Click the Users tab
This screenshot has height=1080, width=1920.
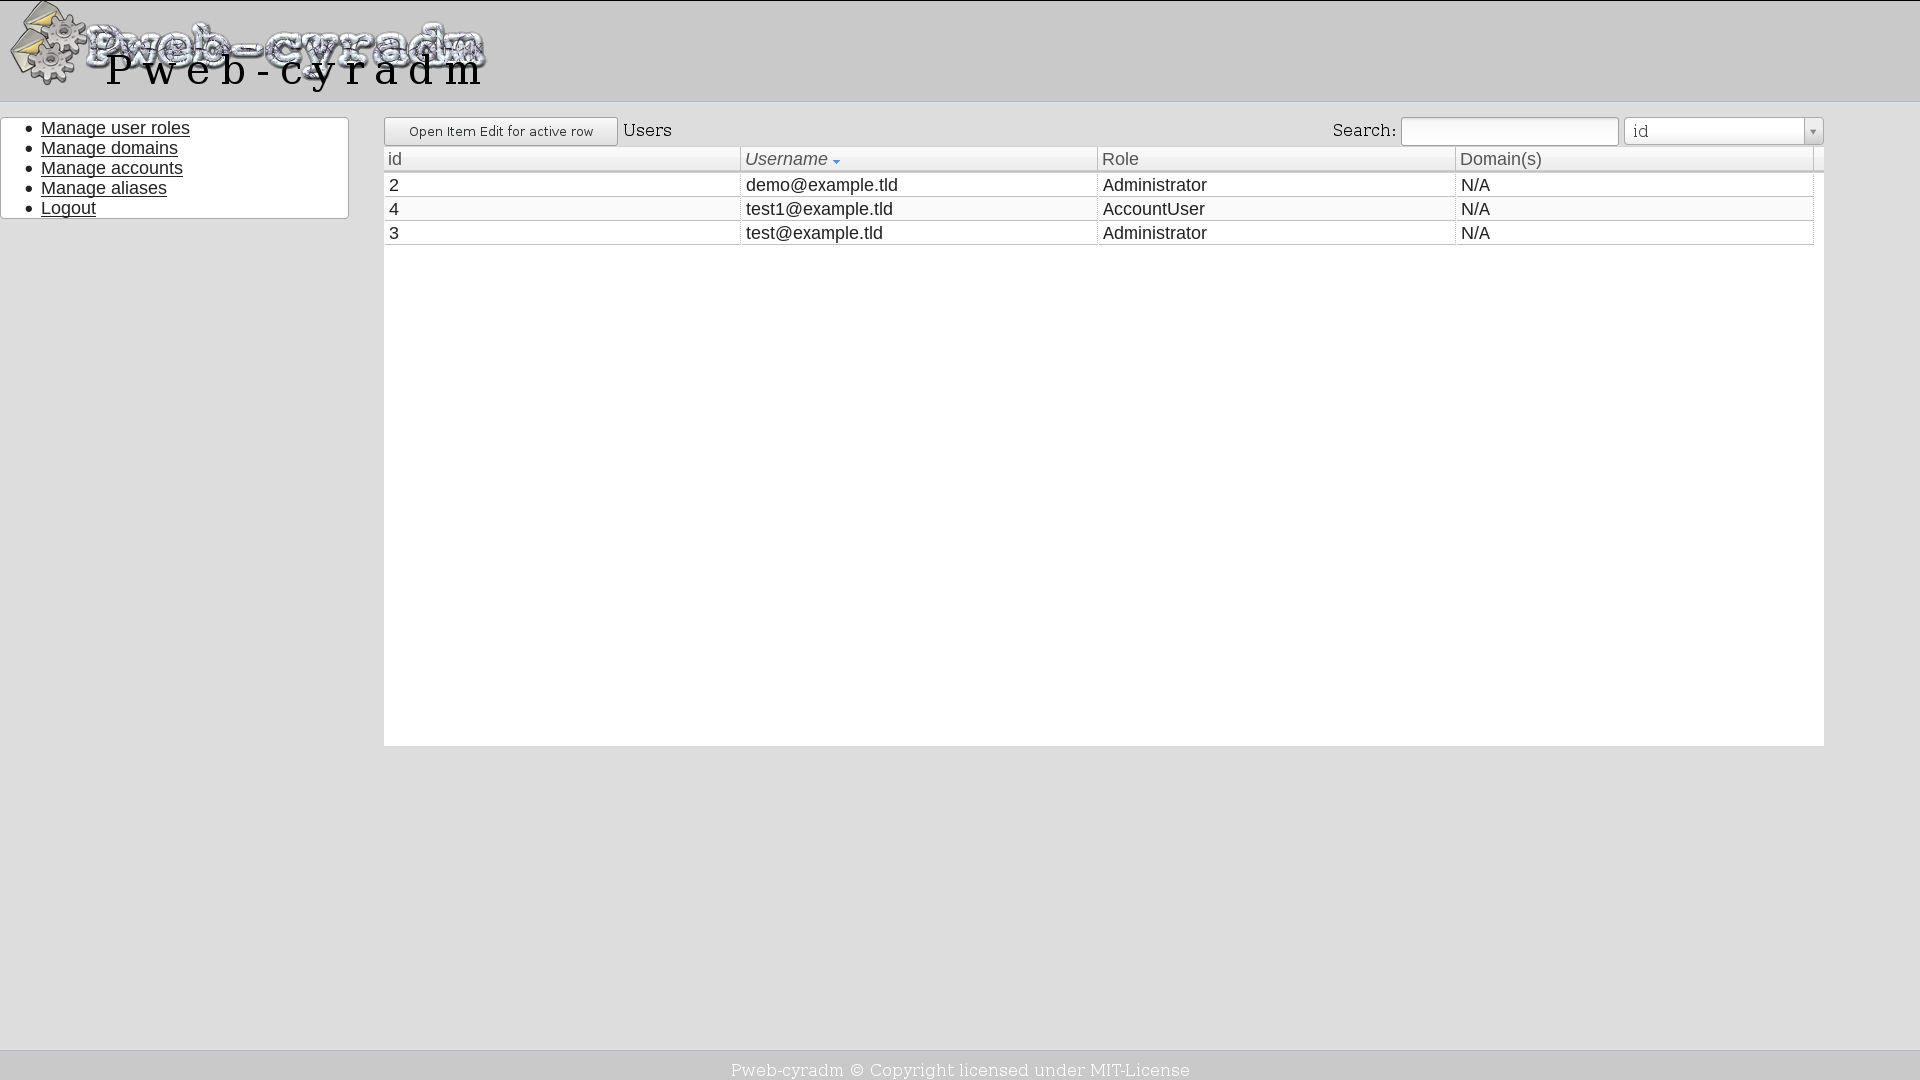647,131
